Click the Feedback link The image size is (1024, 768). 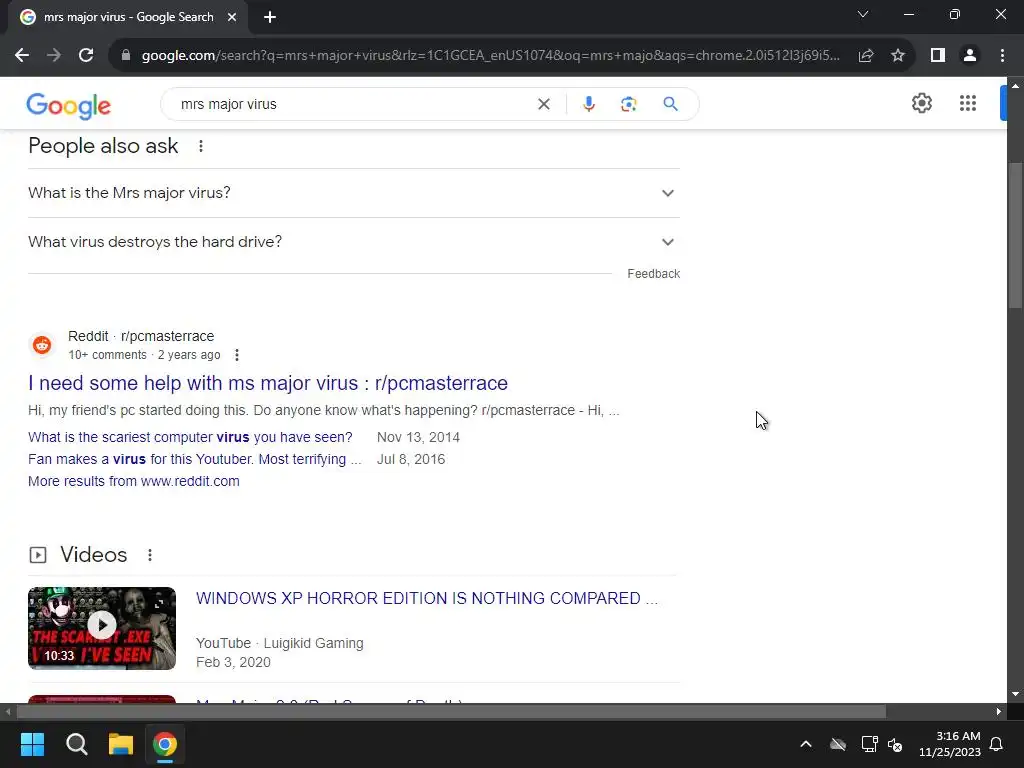pyautogui.click(x=654, y=274)
